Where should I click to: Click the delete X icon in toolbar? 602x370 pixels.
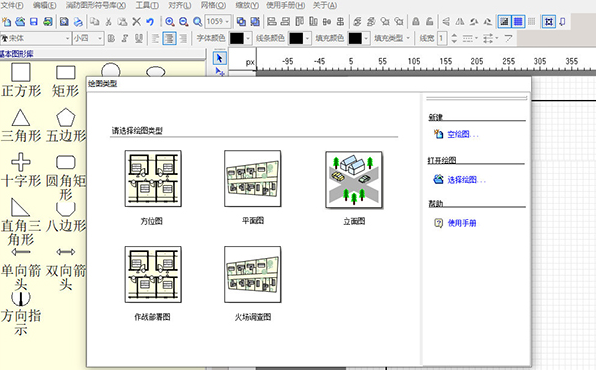coord(136,21)
